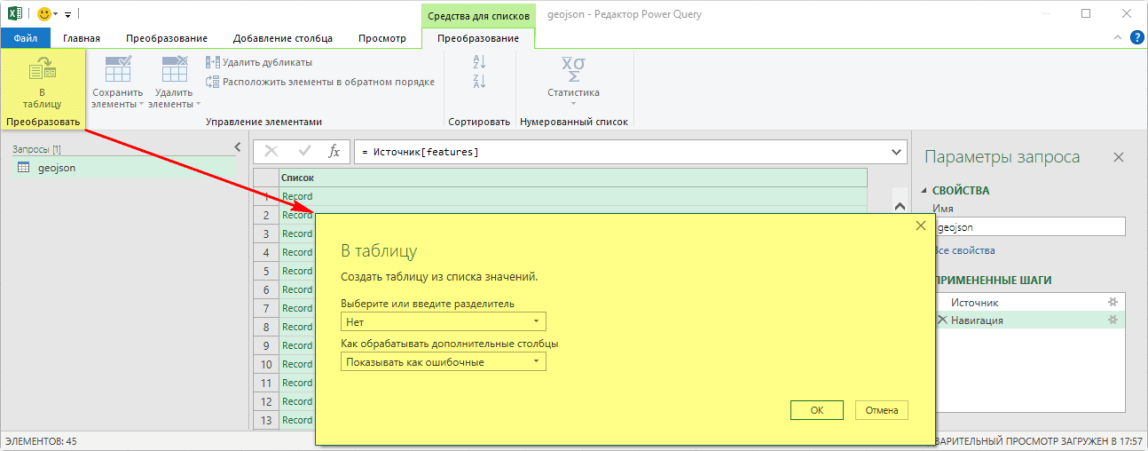This screenshot has height=451, width=1148.
Task: Select the geojson query in queries pane
Action: [56, 168]
